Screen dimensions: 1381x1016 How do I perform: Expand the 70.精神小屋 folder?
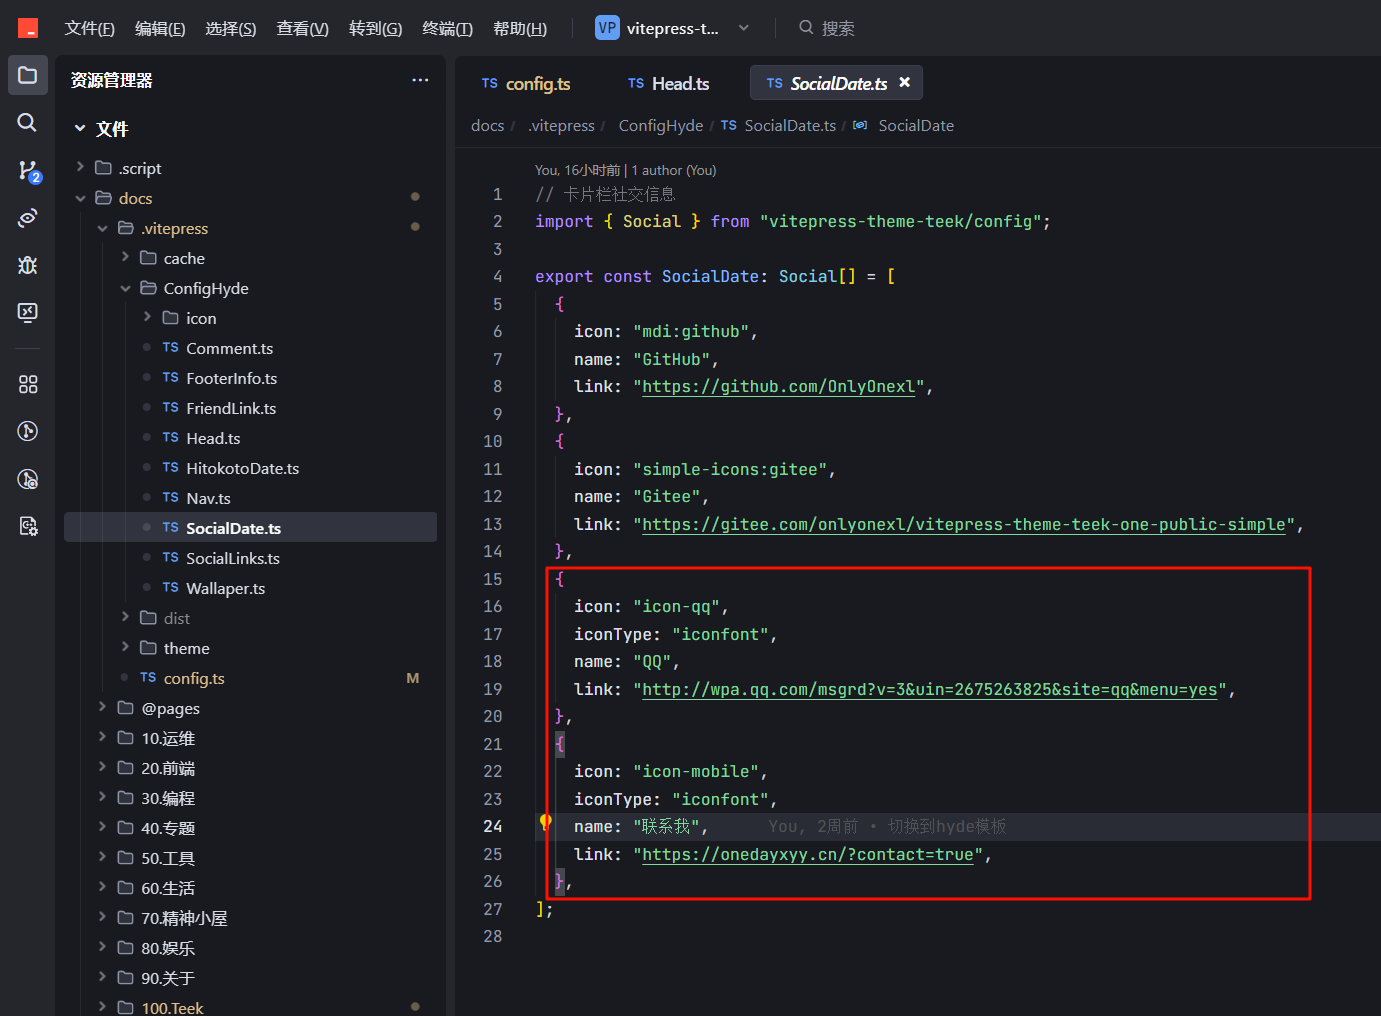click(x=103, y=917)
